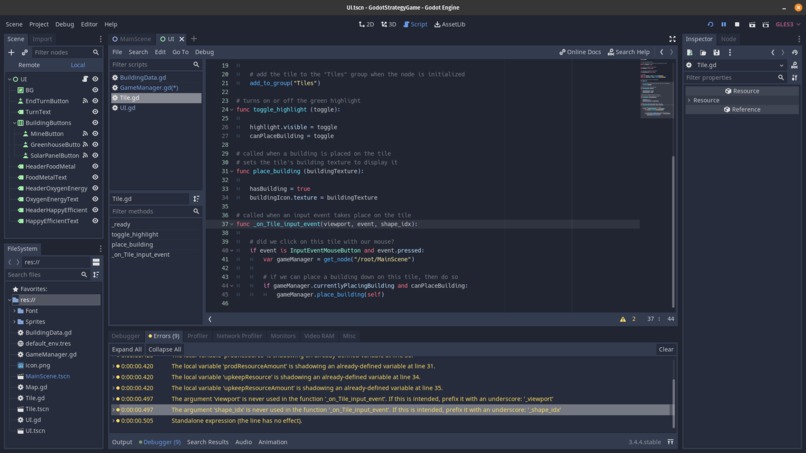806x453 pixels.
Task: Expand the Font folder
Action: coord(14,311)
